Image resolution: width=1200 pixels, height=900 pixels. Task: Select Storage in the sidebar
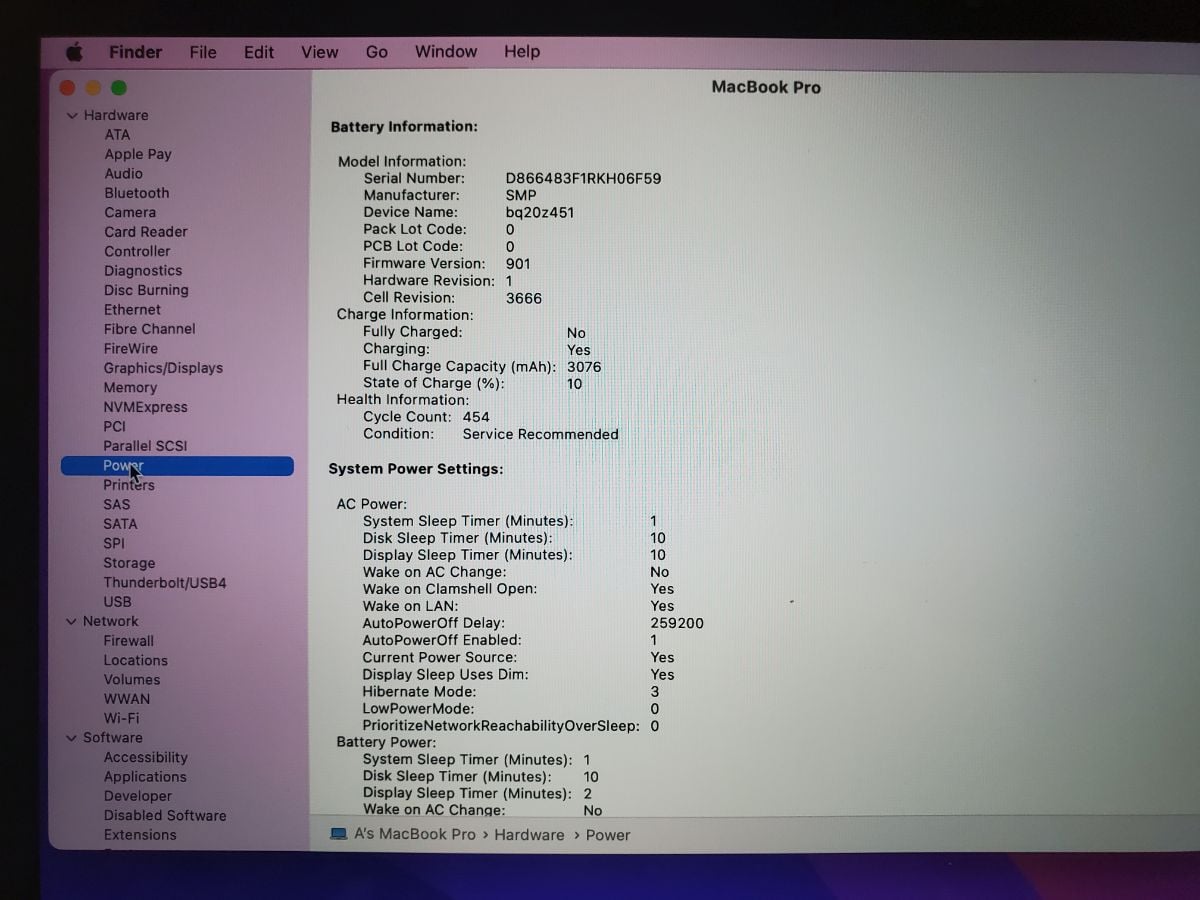coord(129,564)
